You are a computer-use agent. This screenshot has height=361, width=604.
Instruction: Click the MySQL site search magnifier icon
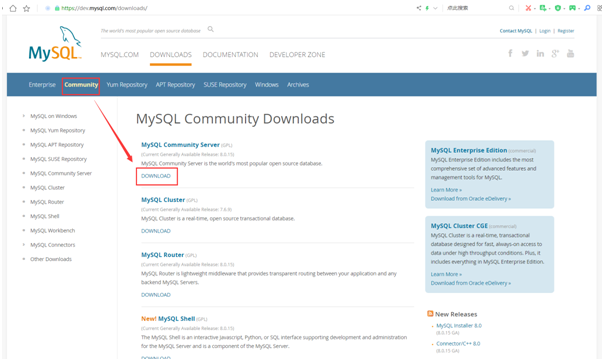pos(211,29)
